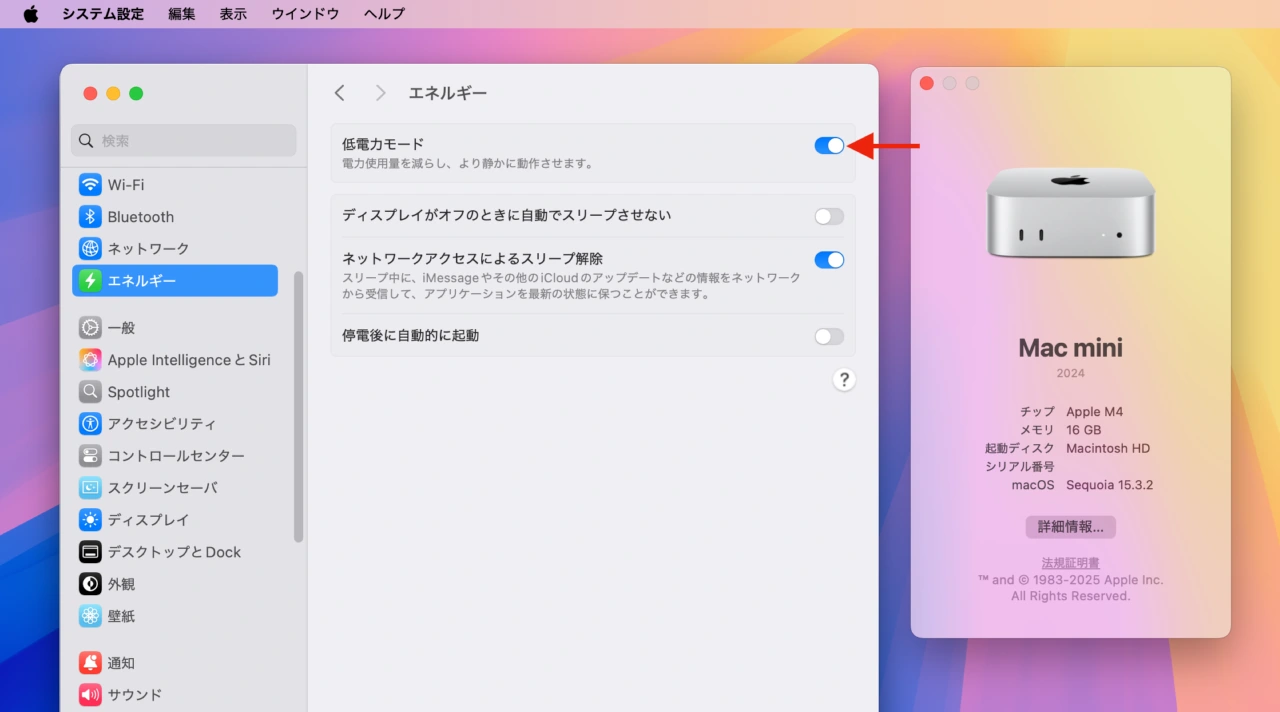This screenshot has height=712, width=1280.
Task: Open the 法規証明書 link
Action: pos(1070,563)
